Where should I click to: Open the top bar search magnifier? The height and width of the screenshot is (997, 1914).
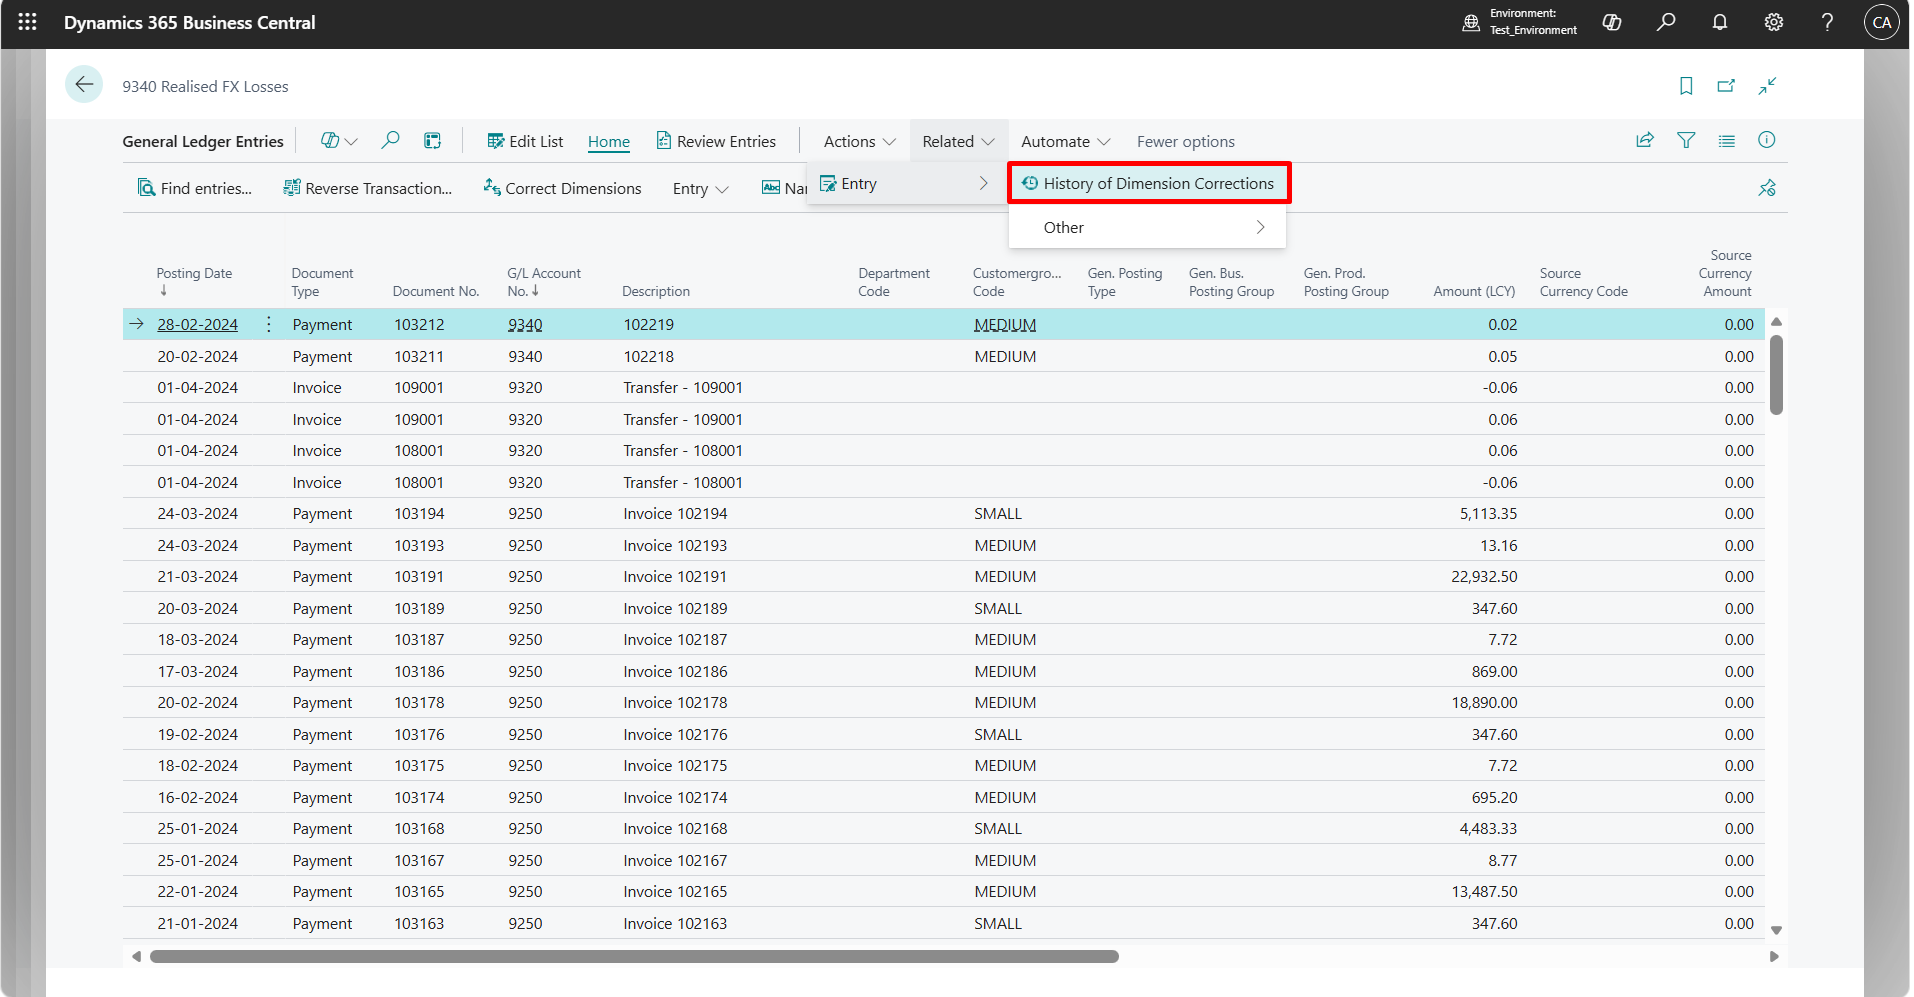click(x=1666, y=22)
